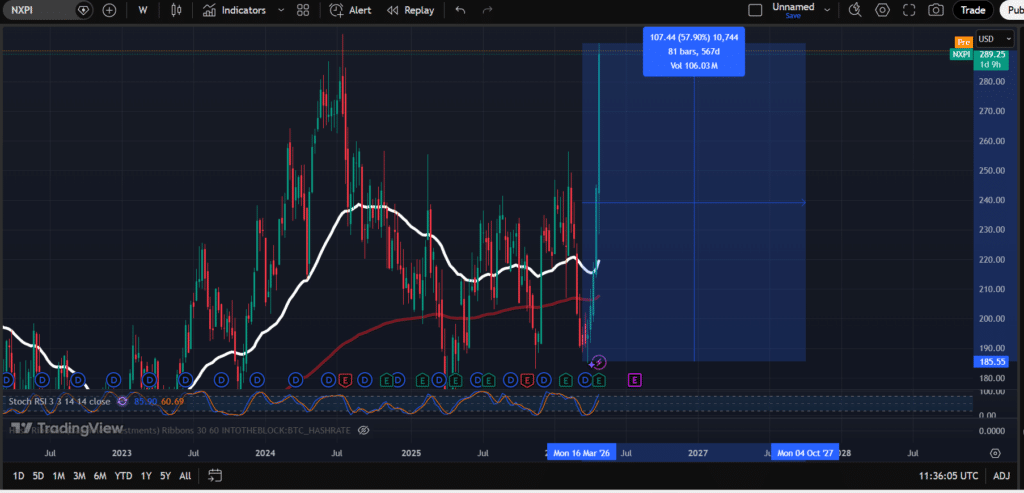
Task: Select the 6M time range
Action: pyautogui.click(x=100, y=476)
